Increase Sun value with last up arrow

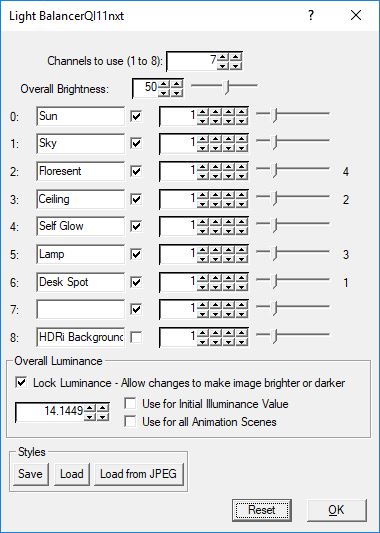241,112
